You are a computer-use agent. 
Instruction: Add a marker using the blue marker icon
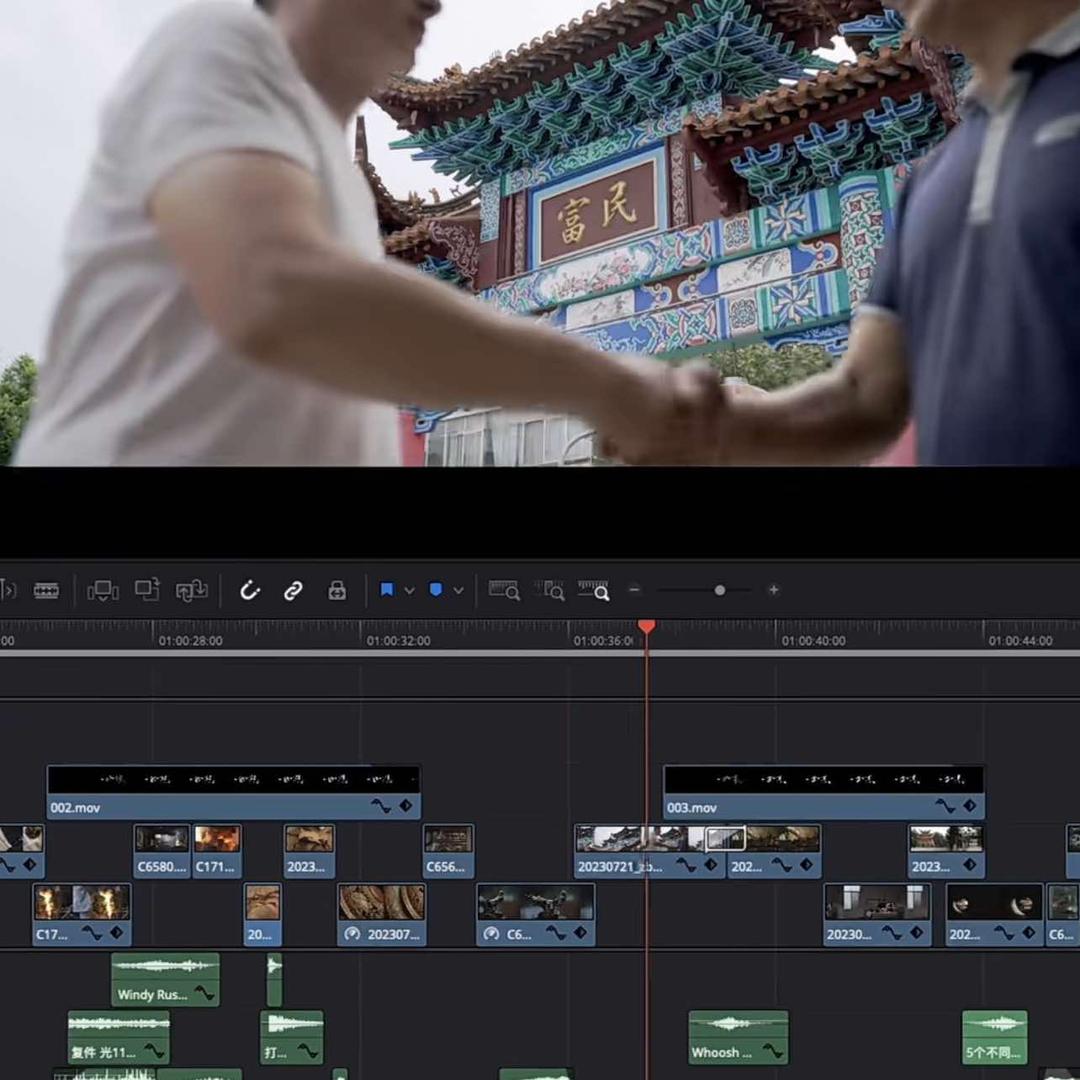pos(435,590)
